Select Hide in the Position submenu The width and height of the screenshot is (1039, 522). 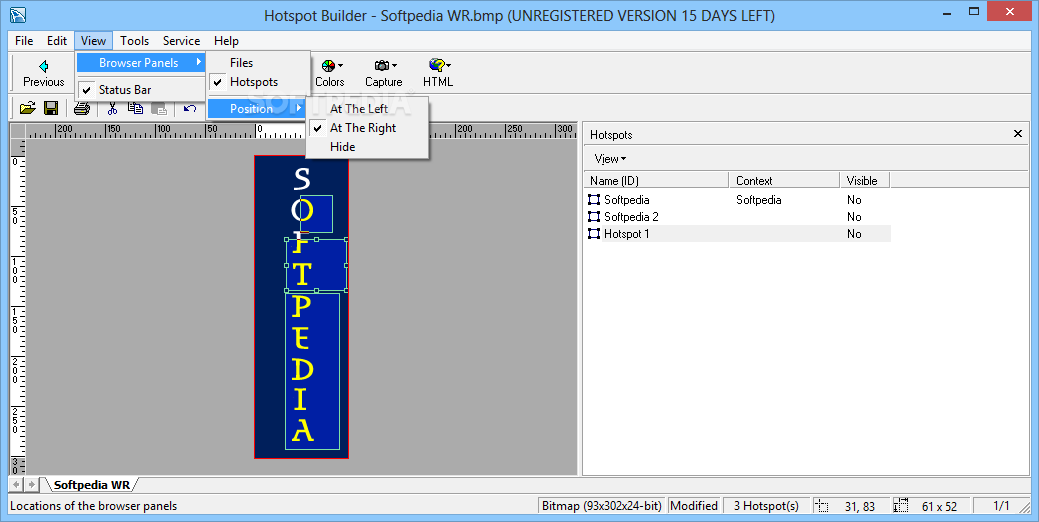pyautogui.click(x=367, y=147)
